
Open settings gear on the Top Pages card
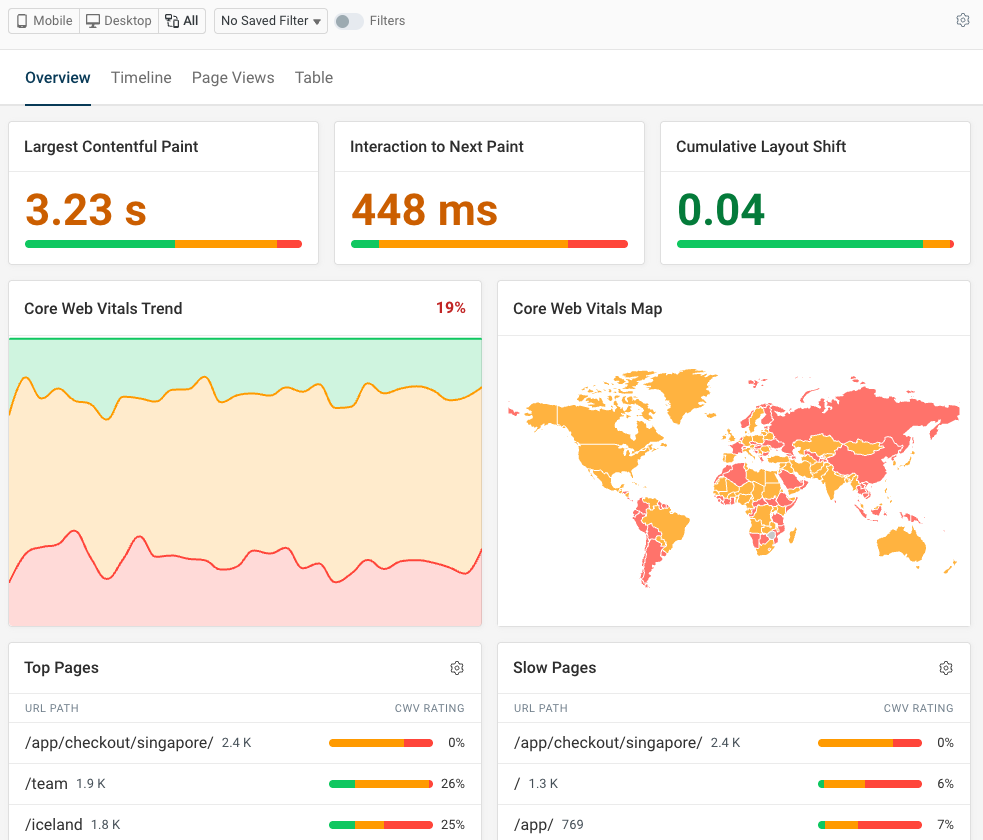click(457, 667)
